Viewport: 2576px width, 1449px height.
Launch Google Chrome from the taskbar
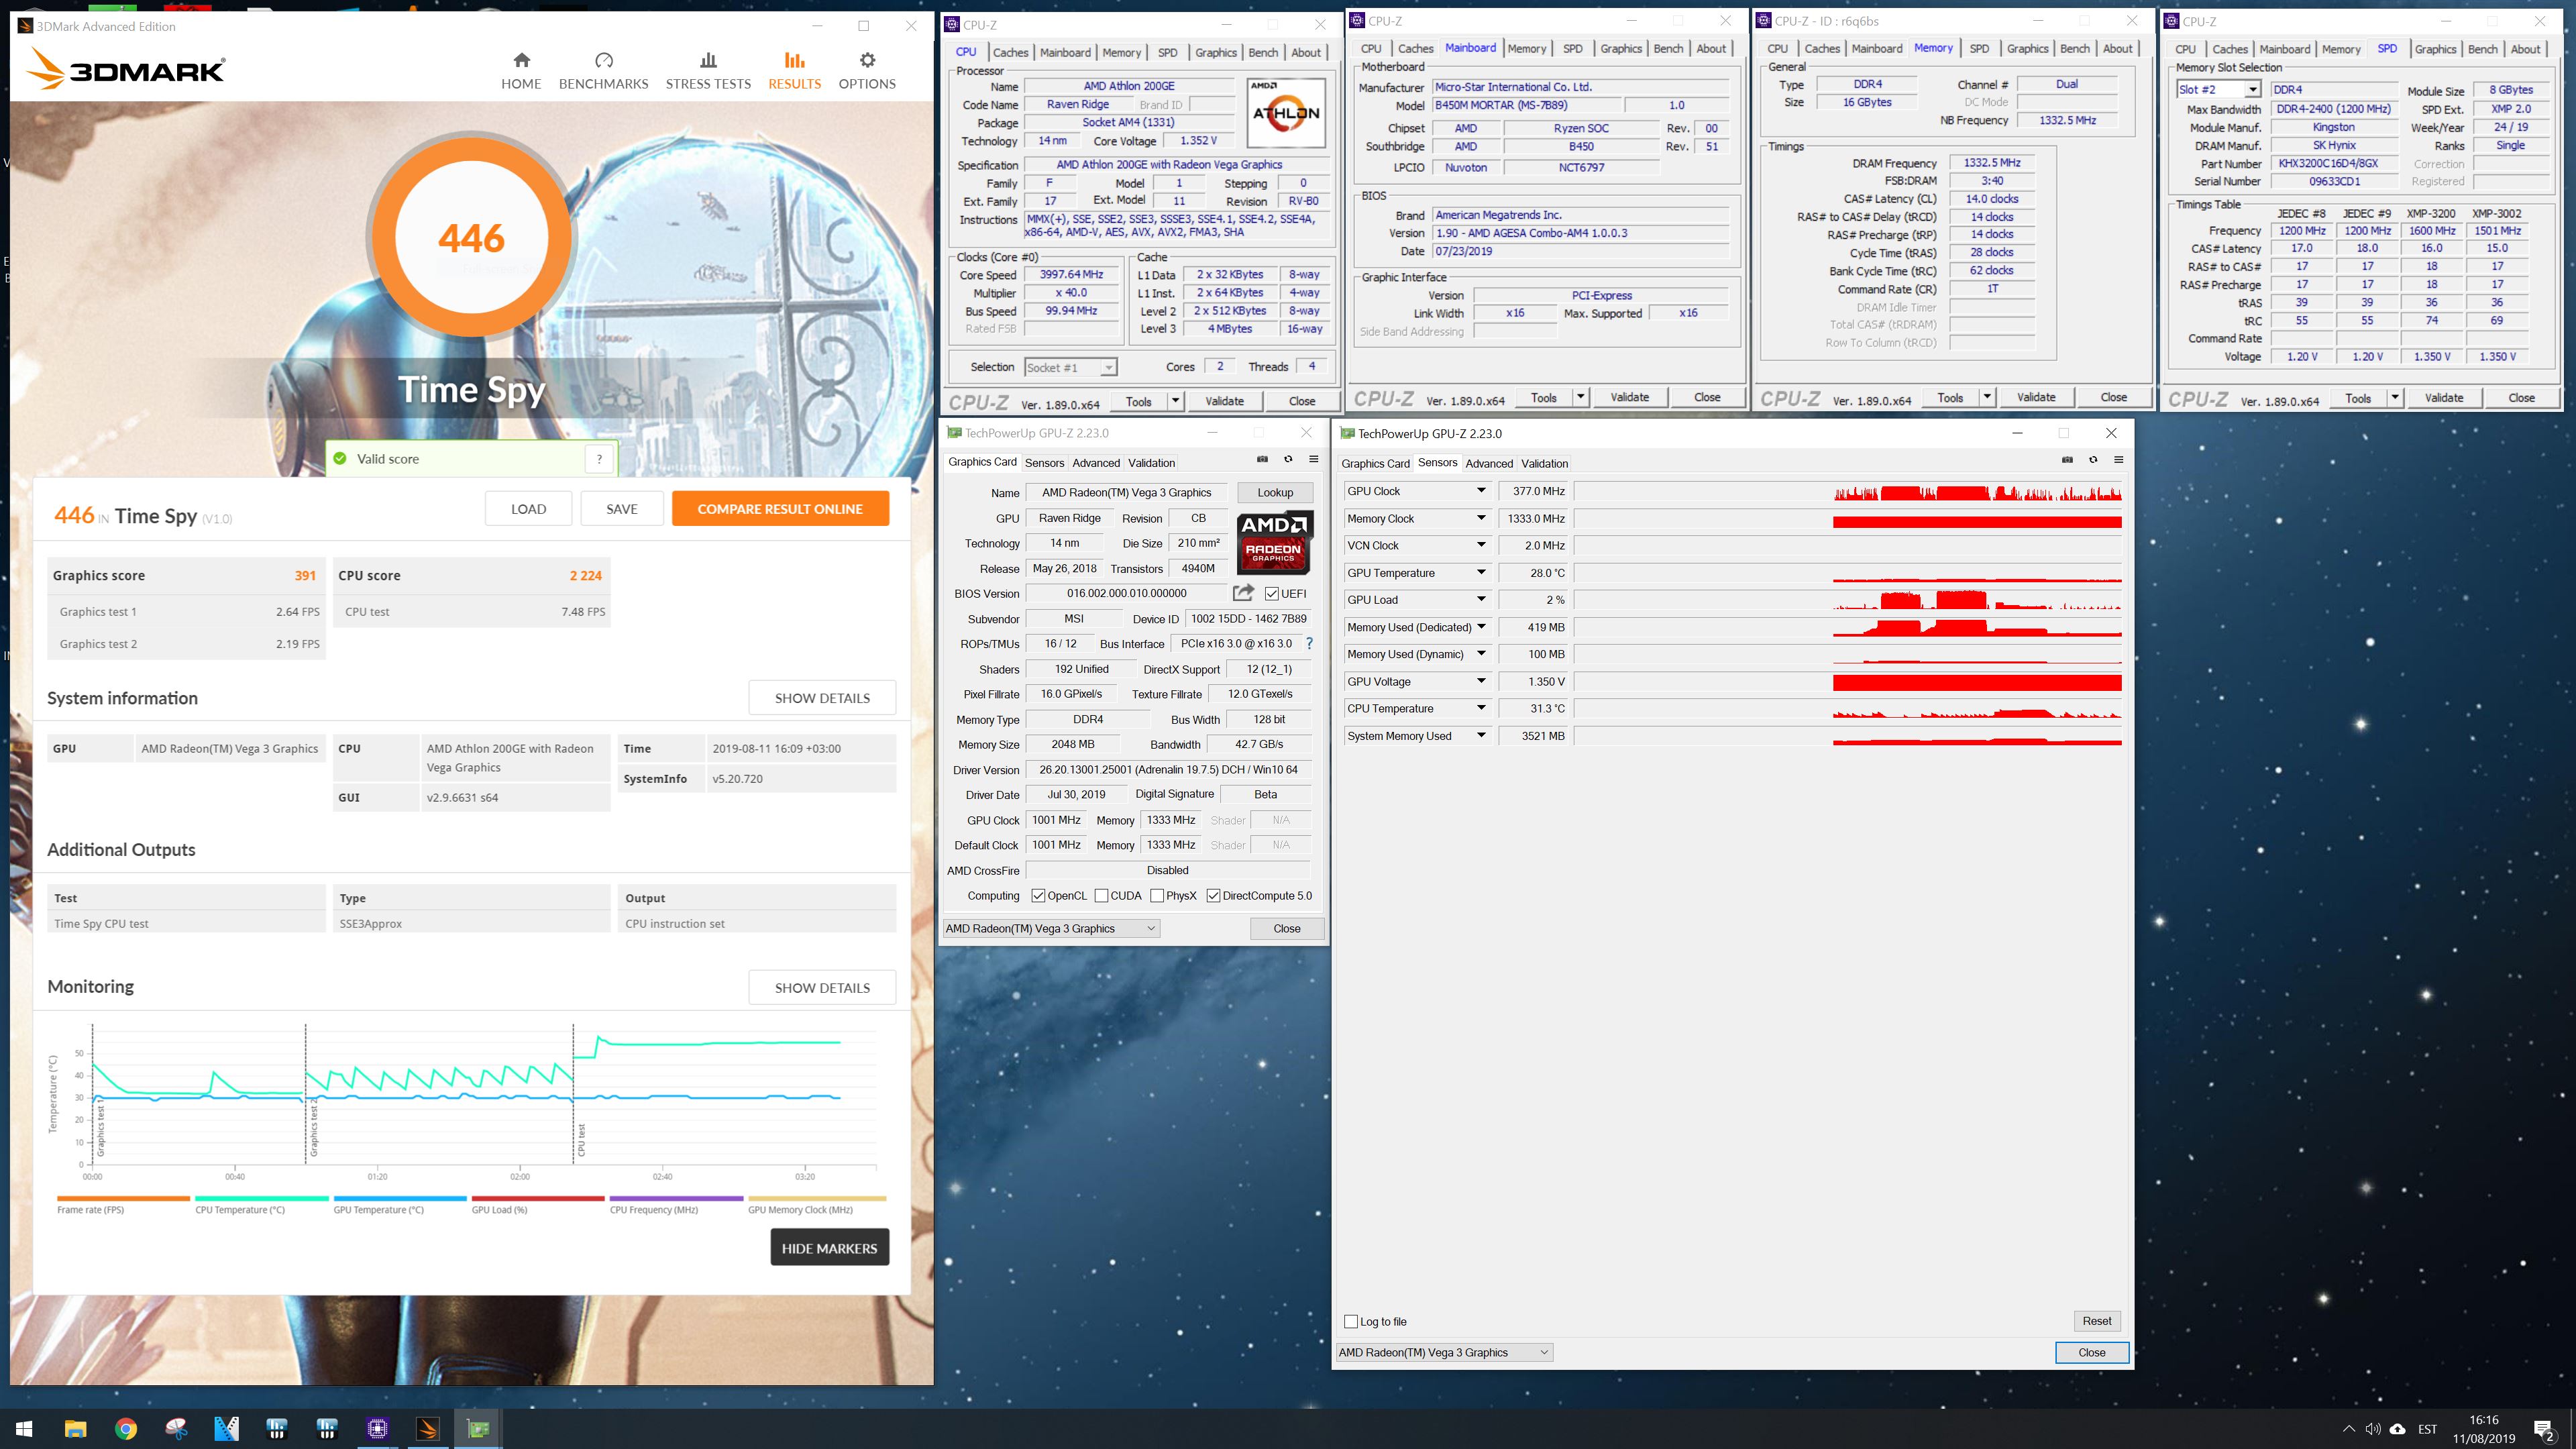click(126, 1428)
